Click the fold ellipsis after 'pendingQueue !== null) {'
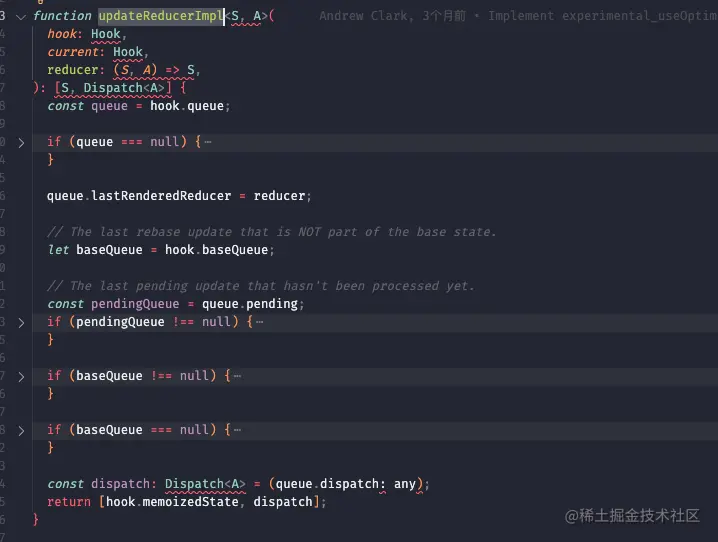 coord(260,322)
